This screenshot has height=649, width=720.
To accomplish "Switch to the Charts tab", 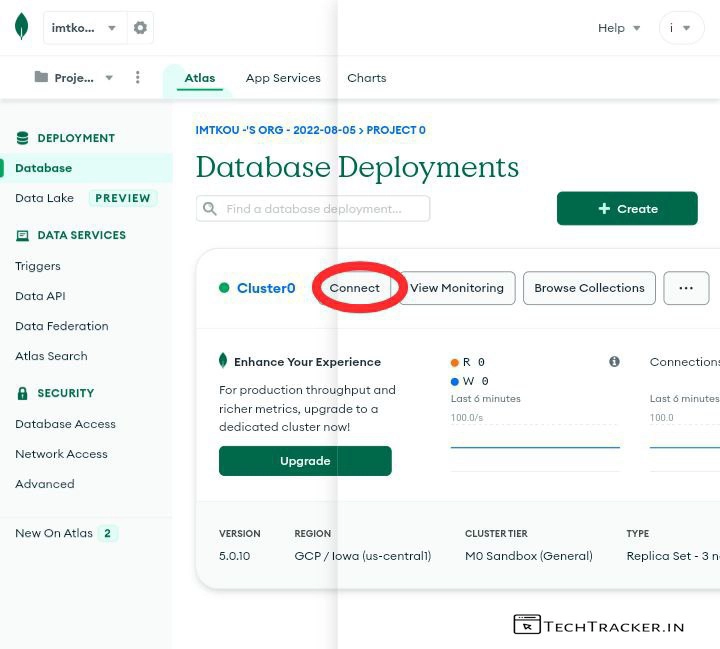I will [x=366, y=78].
